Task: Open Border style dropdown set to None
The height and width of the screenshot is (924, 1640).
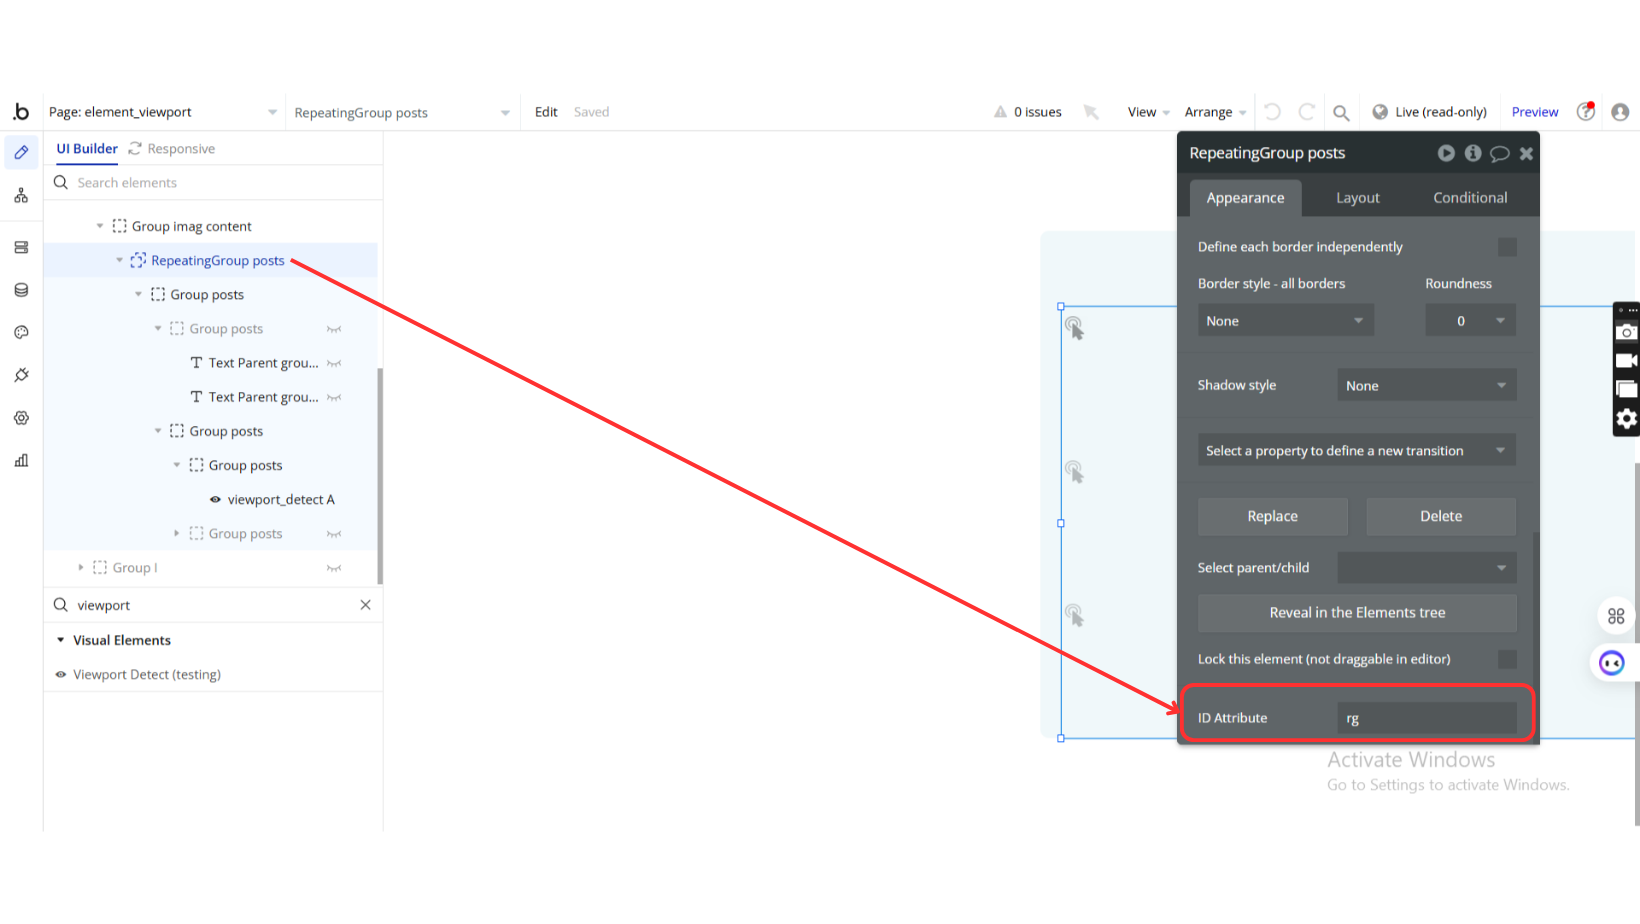Action: click(x=1285, y=321)
